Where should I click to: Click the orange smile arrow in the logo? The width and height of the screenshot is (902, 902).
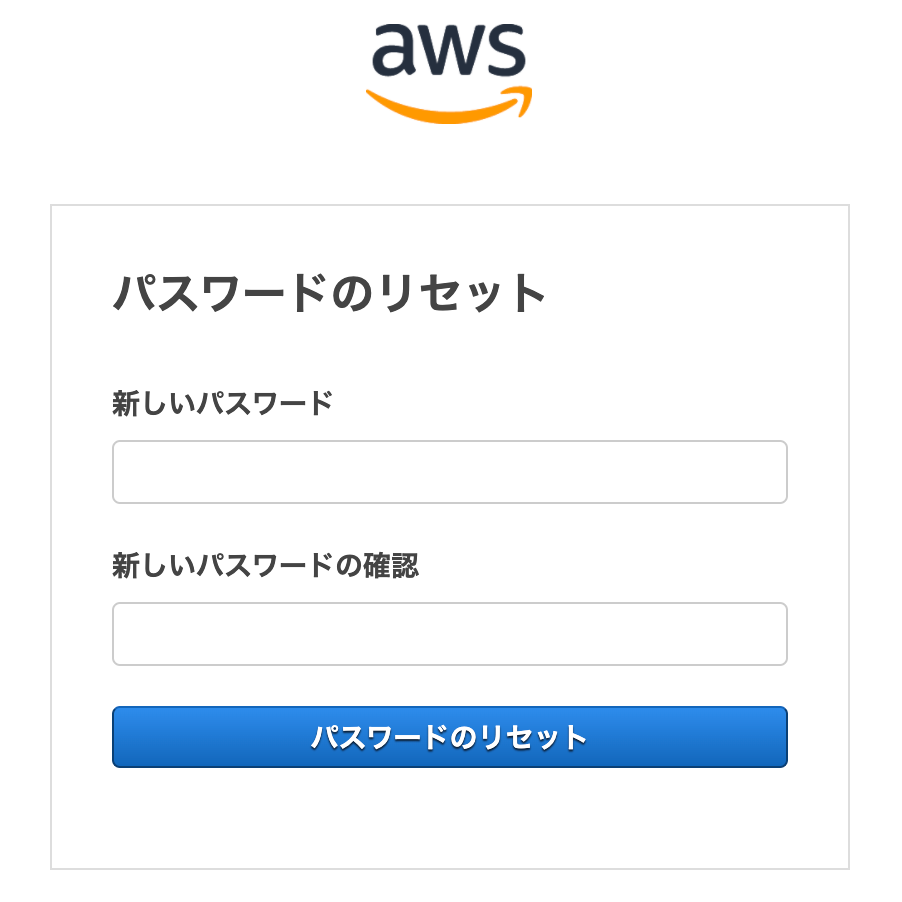click(449, 105)
